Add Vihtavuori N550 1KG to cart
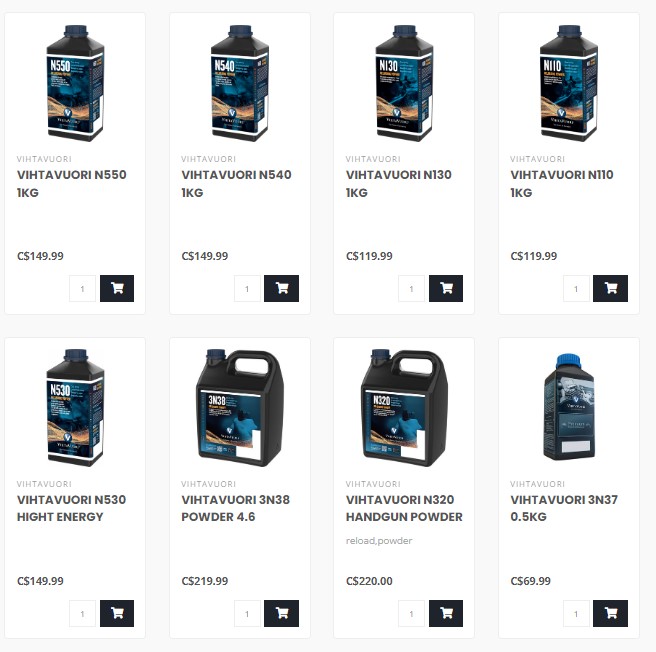Screen dimensions: 656x652 [x=117, y=288]
